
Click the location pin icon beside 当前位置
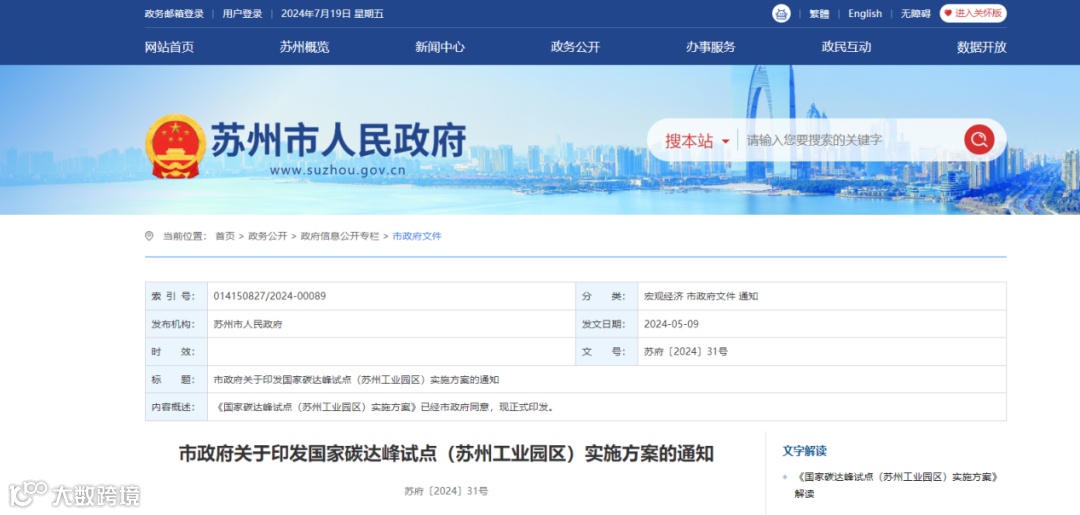point(149,236)
